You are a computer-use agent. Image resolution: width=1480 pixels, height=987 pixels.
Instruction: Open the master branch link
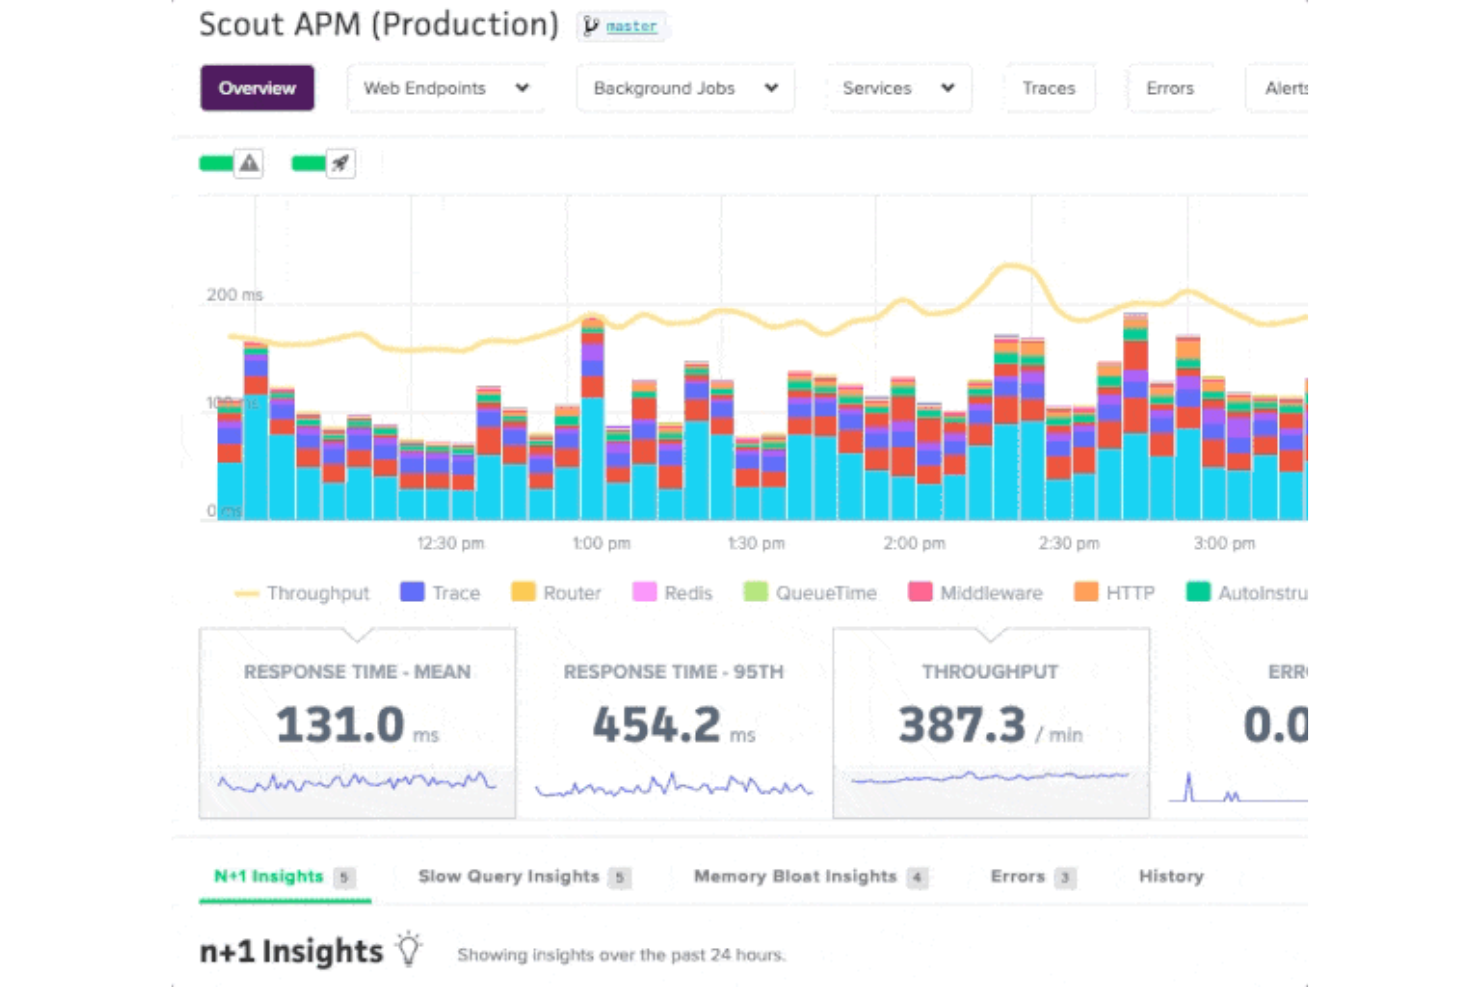tap(631, 27)
